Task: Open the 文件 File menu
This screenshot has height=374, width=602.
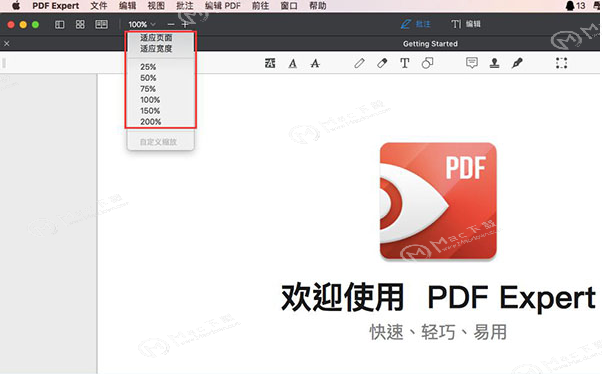Action: [x=99, y=6]
